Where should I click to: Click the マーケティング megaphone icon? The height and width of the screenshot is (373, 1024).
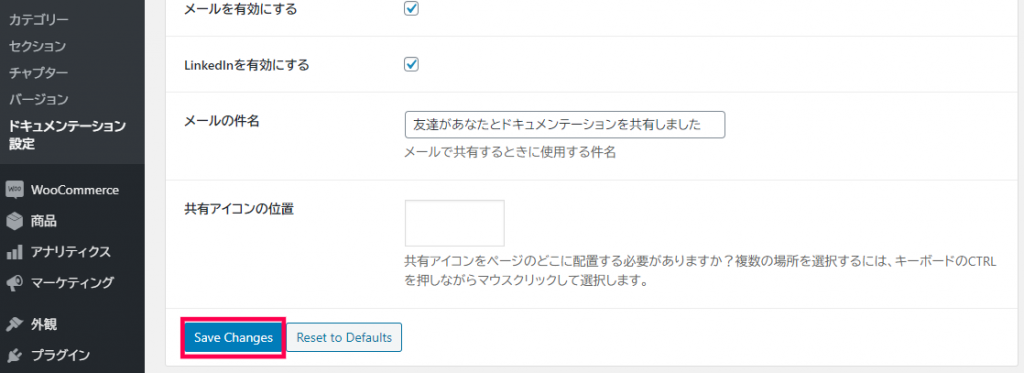tap(14, 283)
